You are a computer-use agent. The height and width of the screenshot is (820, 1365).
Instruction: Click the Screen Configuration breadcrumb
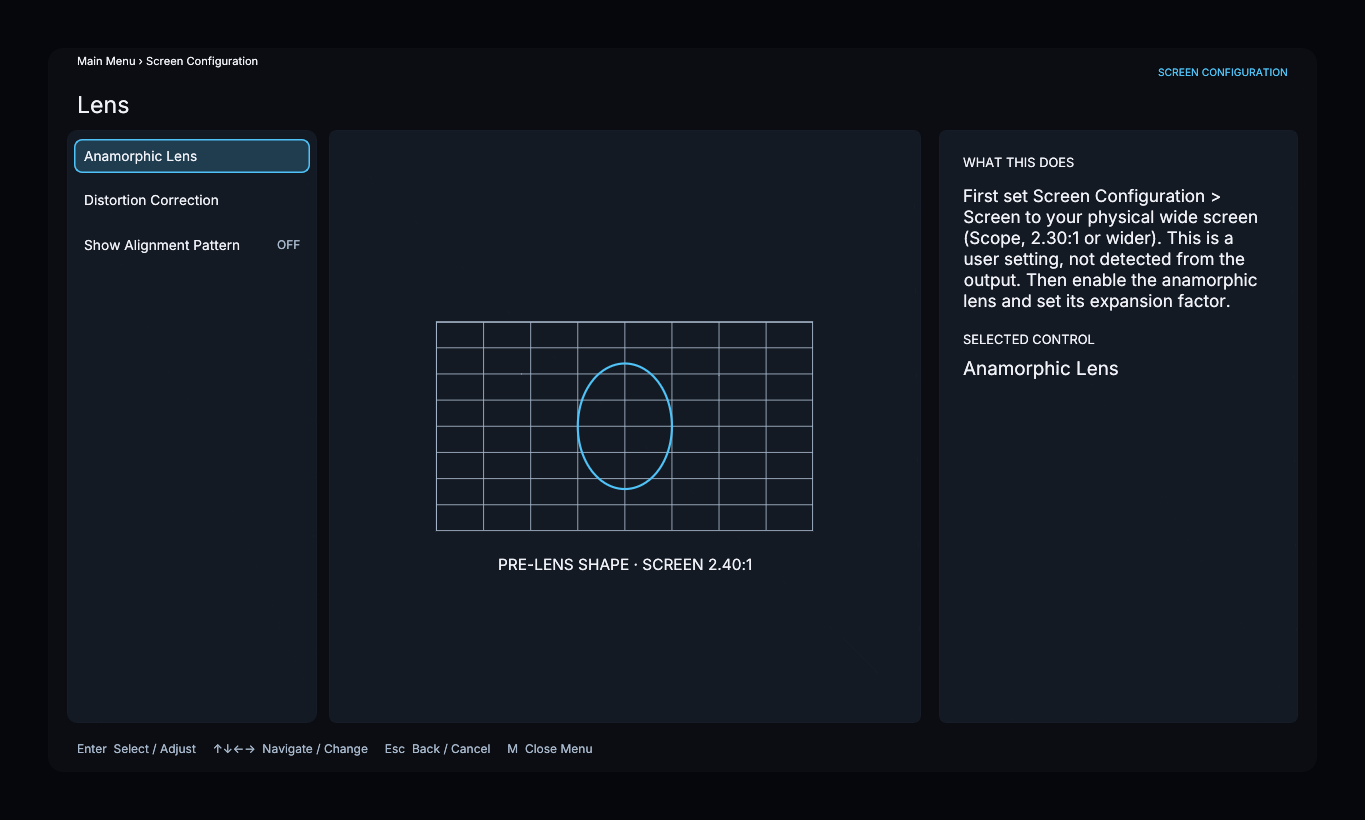pos(202,61)
